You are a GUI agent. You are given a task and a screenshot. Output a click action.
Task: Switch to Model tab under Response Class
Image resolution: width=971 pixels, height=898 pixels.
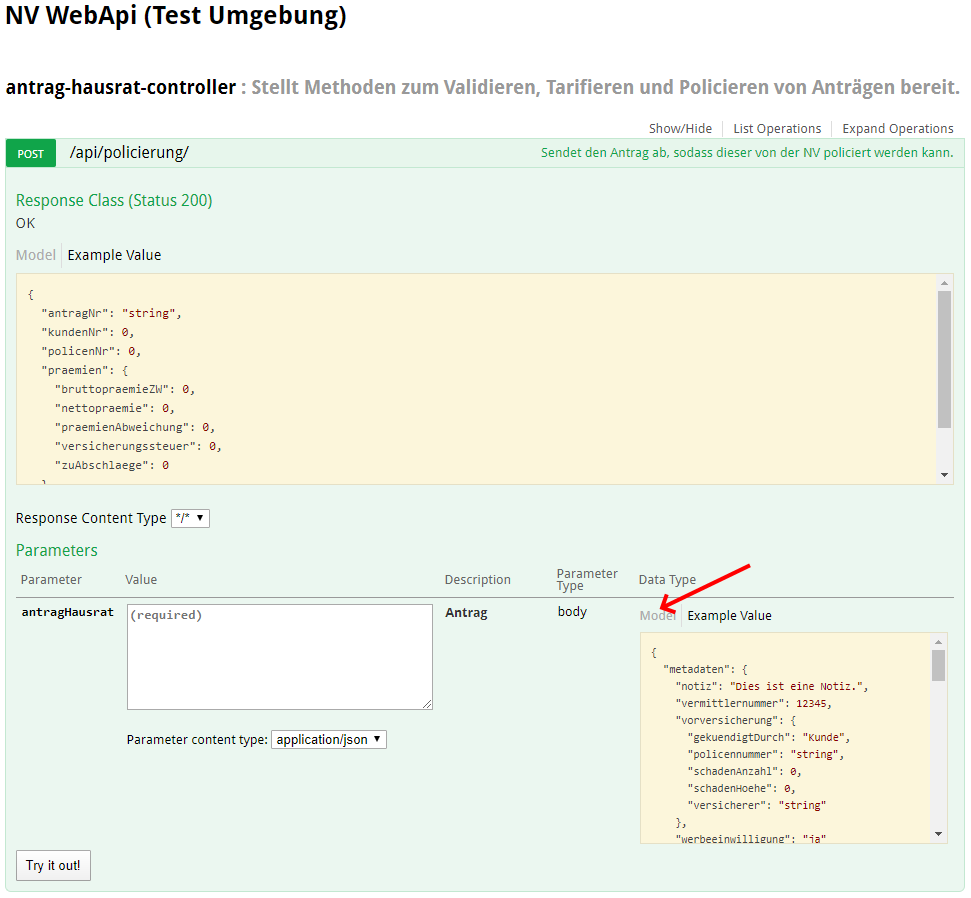(x=36, y=255)
